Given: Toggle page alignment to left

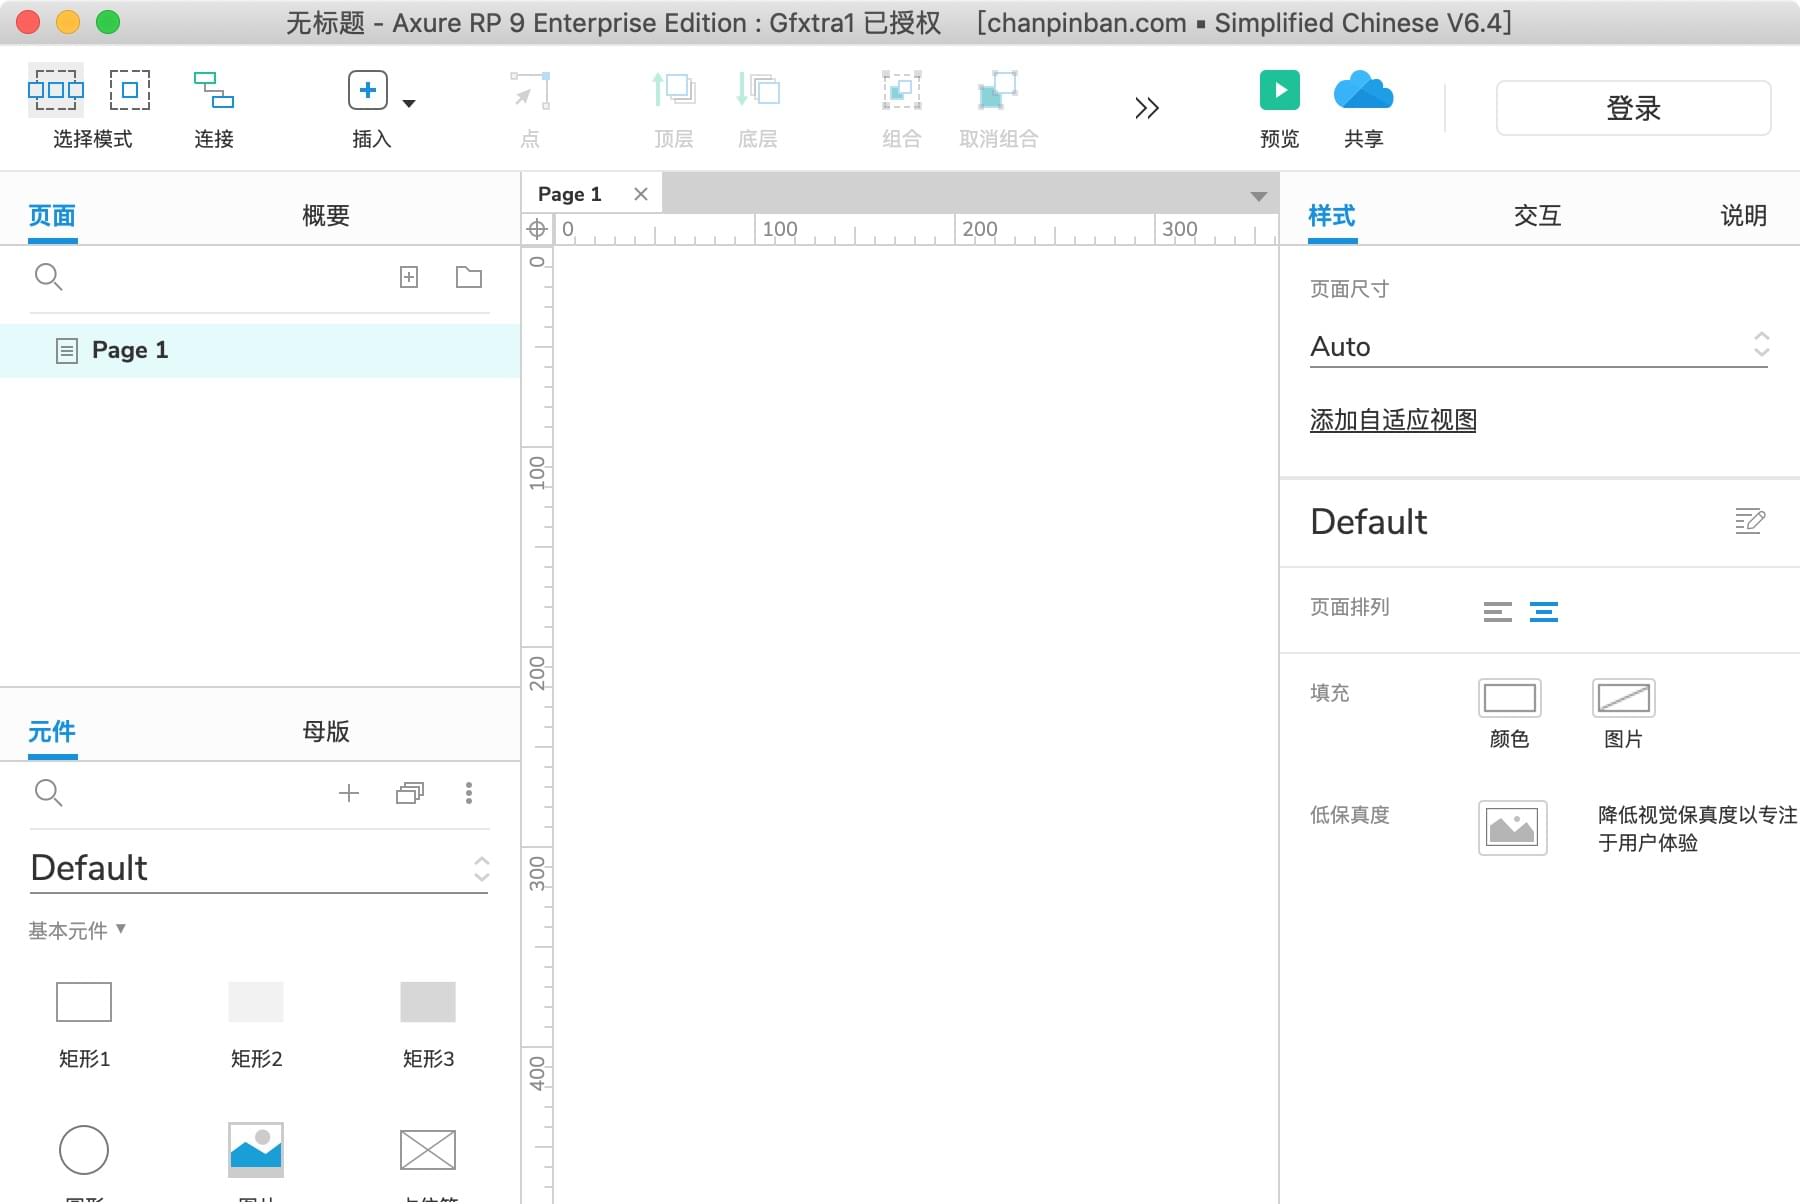Looking at the screenshot, I should 1497,612.
